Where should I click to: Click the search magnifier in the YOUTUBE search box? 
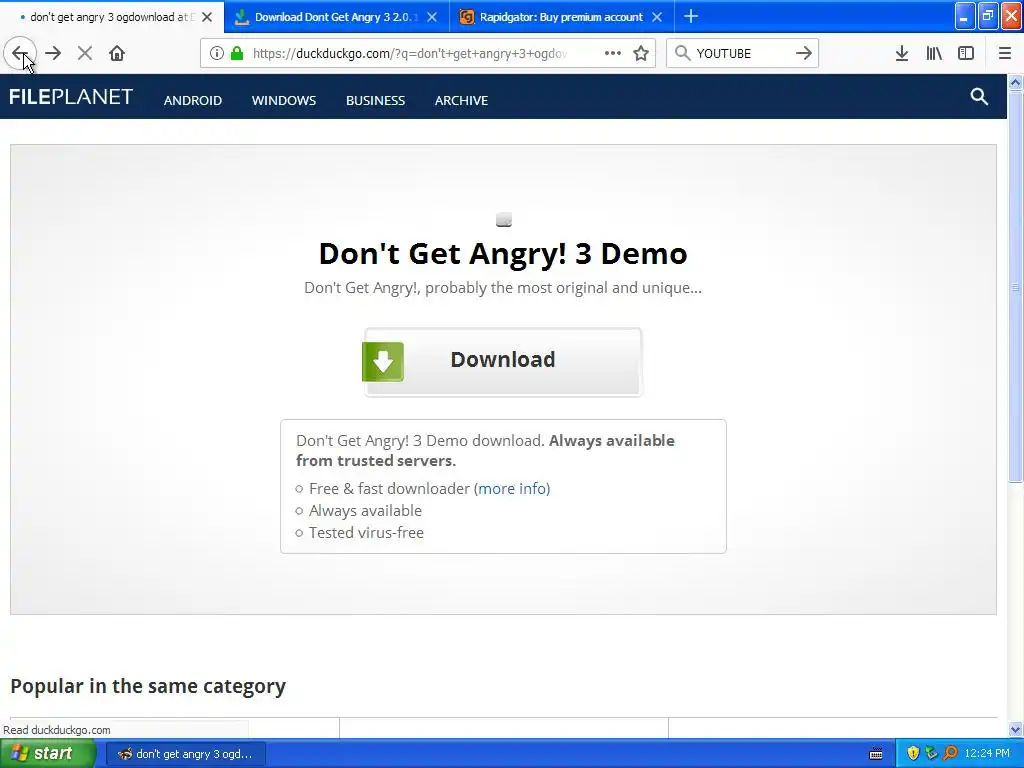point(682,54)
